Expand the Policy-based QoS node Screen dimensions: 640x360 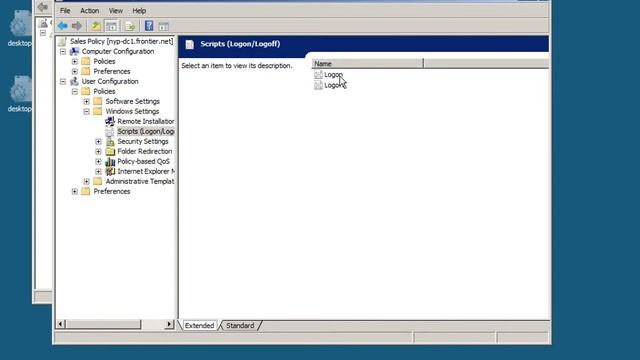click(98, 161)
